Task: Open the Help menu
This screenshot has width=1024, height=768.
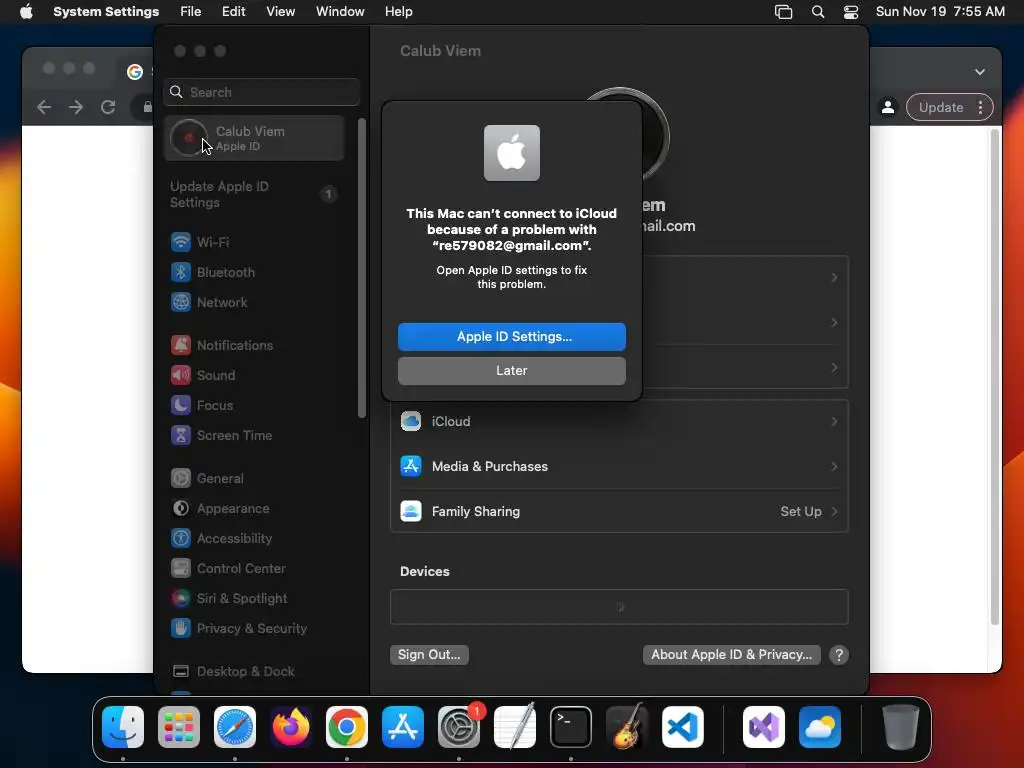Action: 398,12
